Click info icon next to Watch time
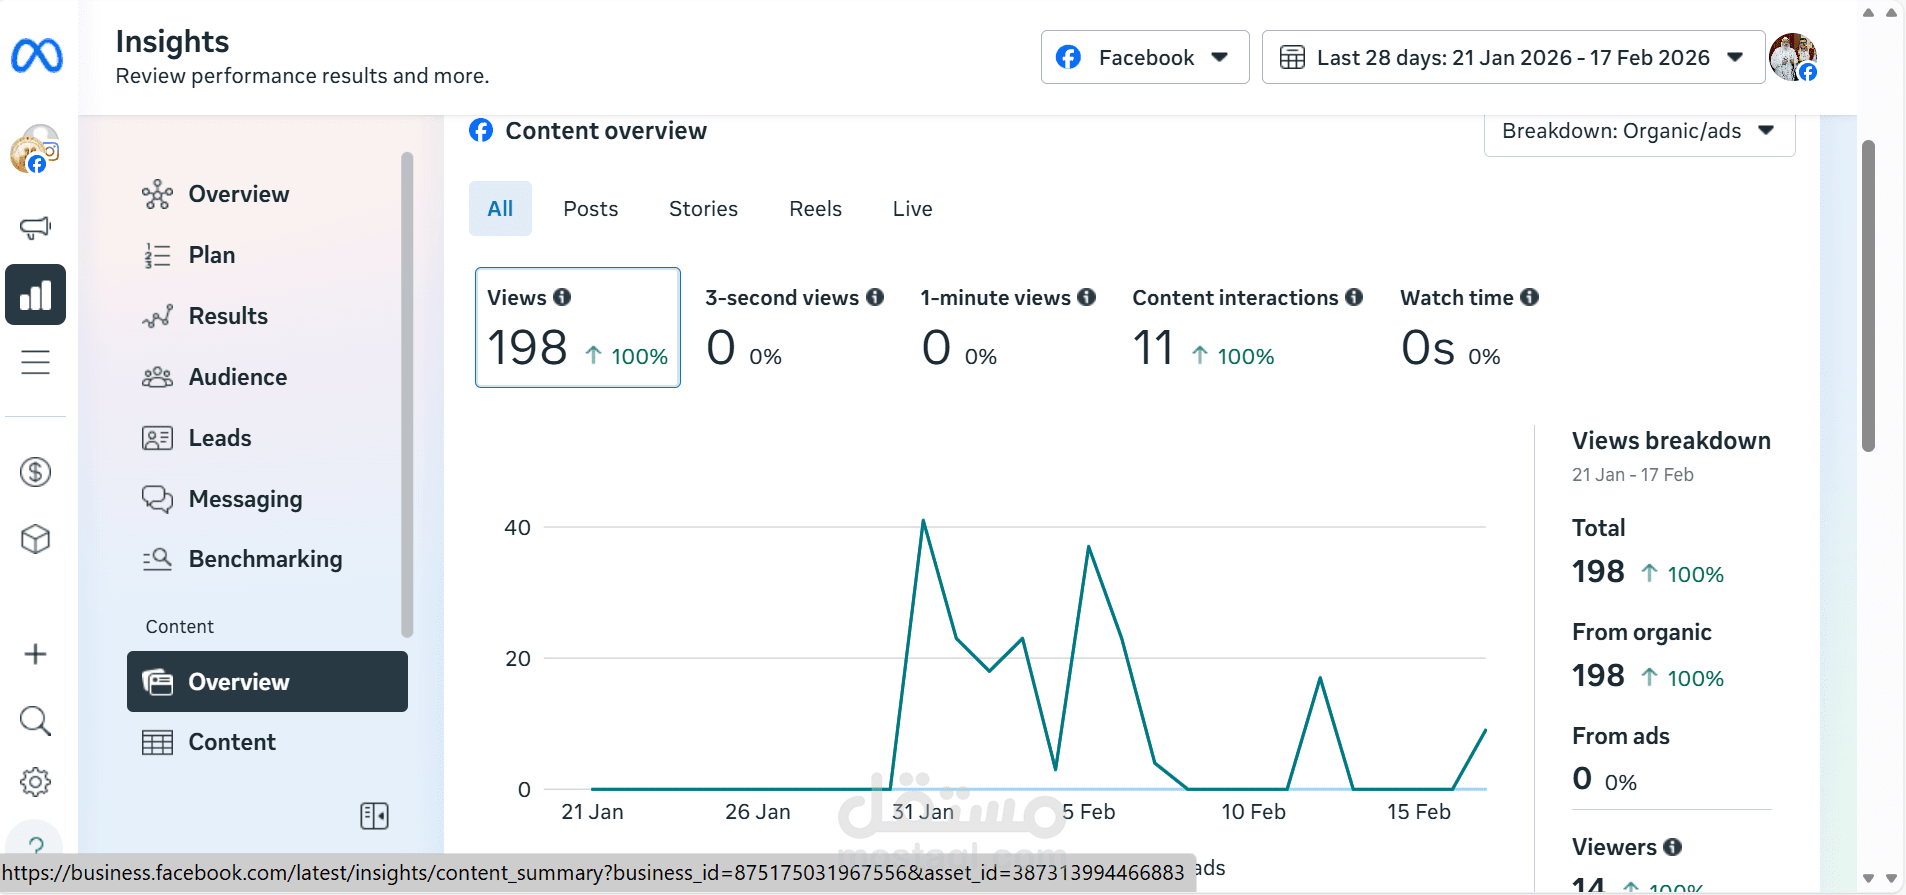This screenshot has width=1906, height=895. (1529, 297)
